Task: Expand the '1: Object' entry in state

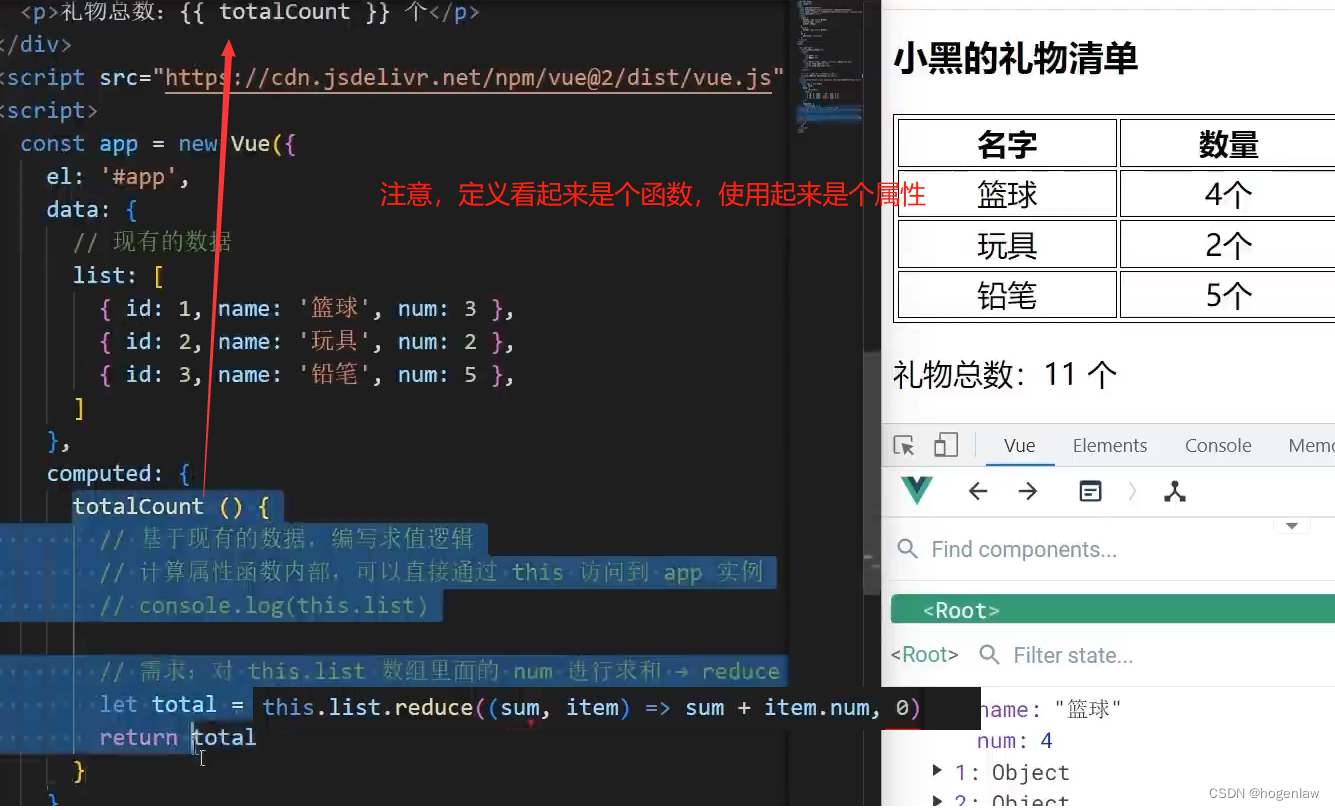Action: (937, 770)
